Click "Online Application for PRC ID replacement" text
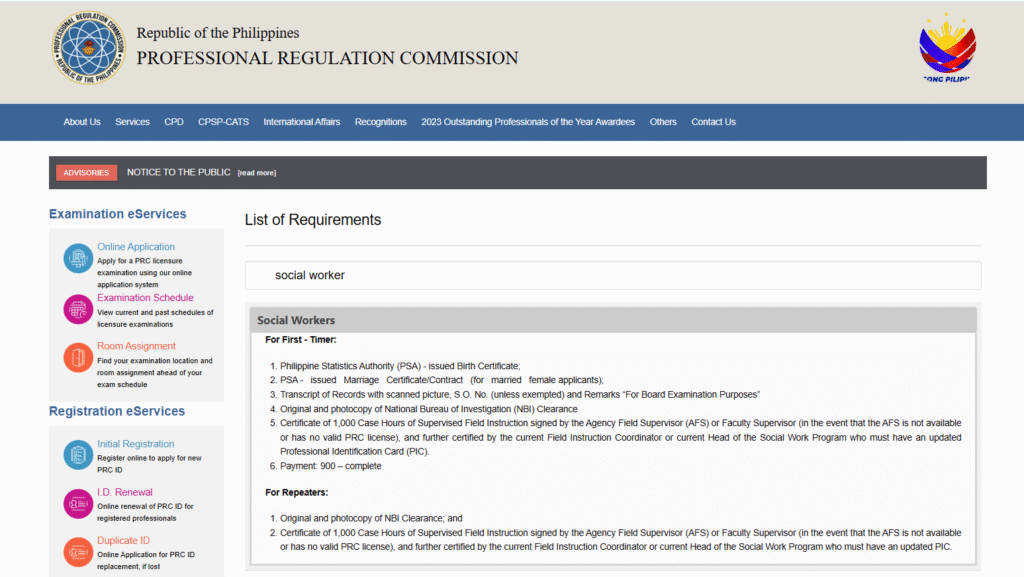The height and width of the screenshot is (577, 1024). 146,561
